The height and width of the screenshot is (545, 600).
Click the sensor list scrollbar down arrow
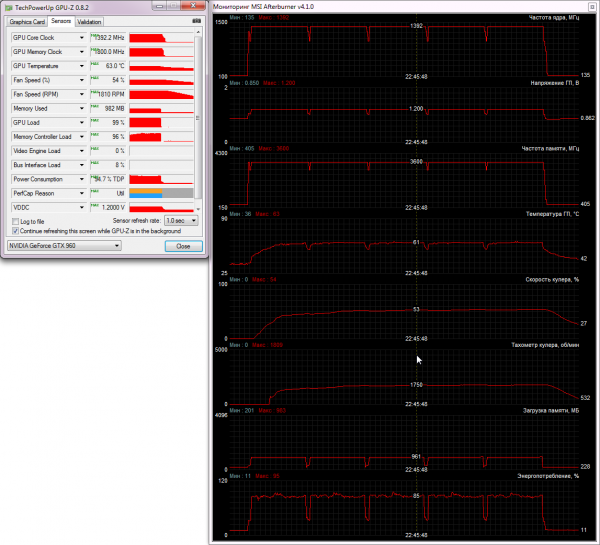pos(198,209)
